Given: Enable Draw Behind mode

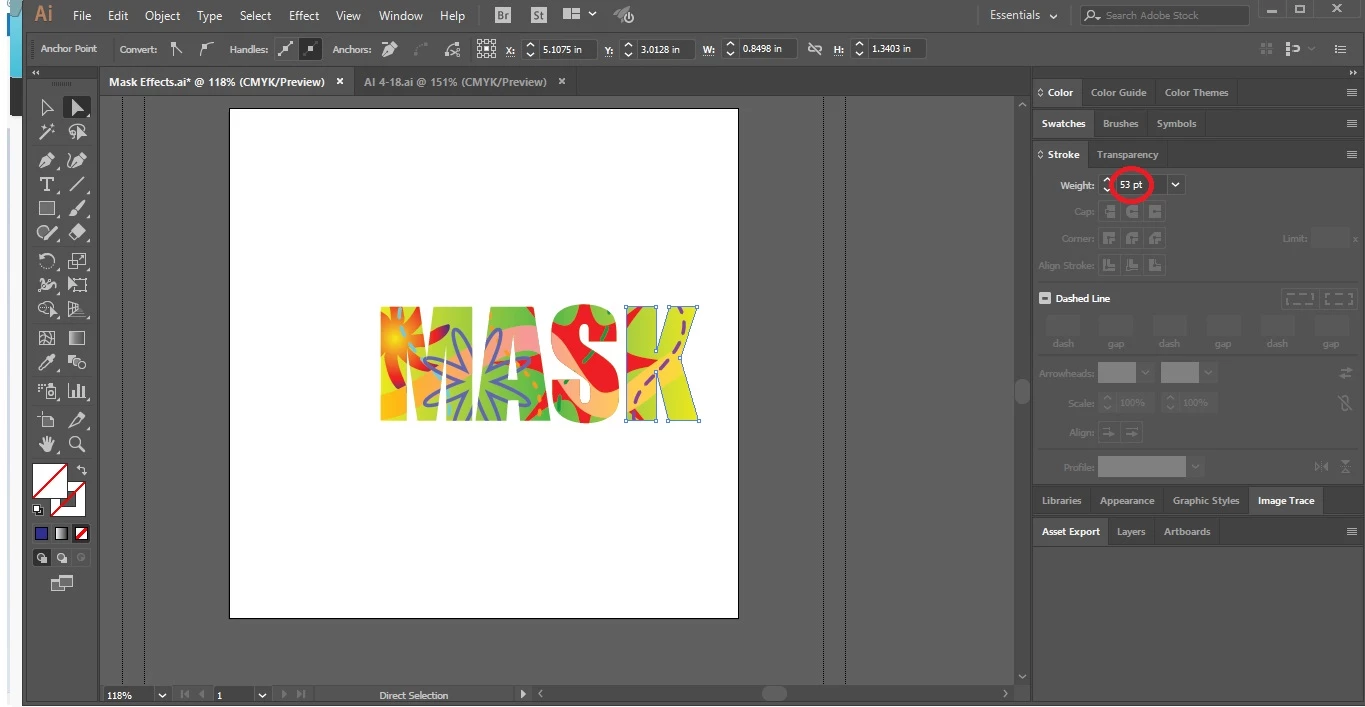Looking at the screenshot, I should (62, 558).
